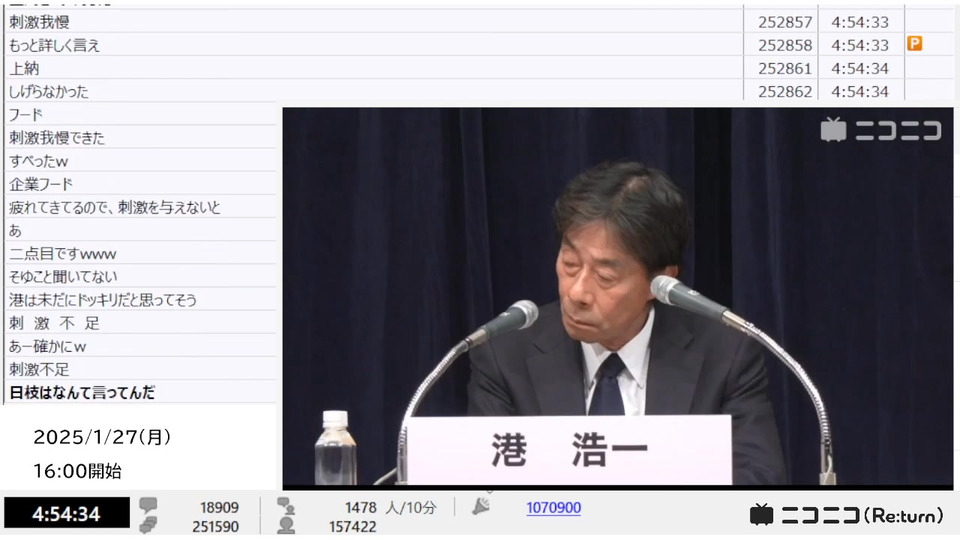Click the 157422 viewer count value

tap(353, 526)
